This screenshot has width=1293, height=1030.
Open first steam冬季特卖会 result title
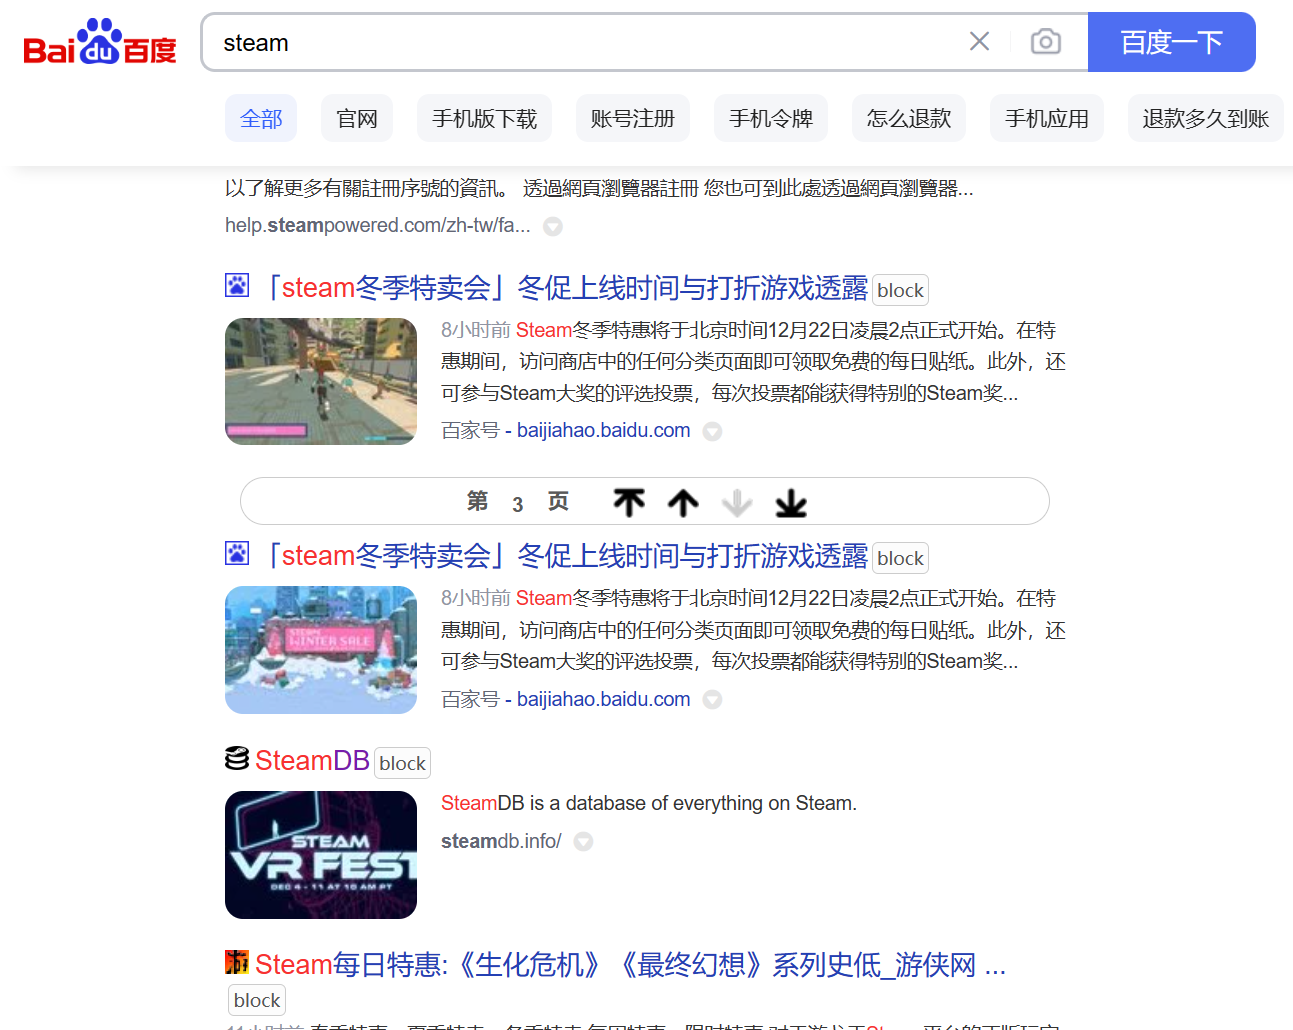(562, 288)
